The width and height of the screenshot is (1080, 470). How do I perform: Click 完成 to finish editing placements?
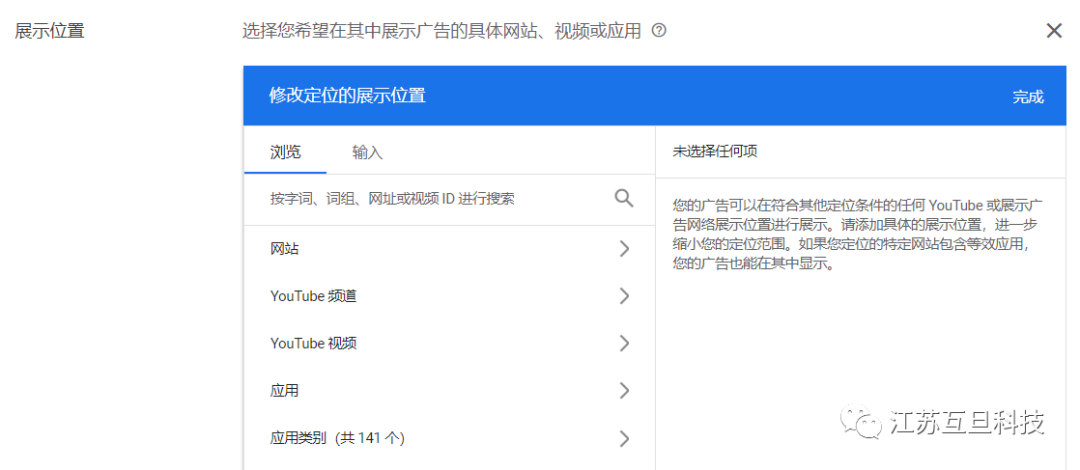(x=1027, y=97)
